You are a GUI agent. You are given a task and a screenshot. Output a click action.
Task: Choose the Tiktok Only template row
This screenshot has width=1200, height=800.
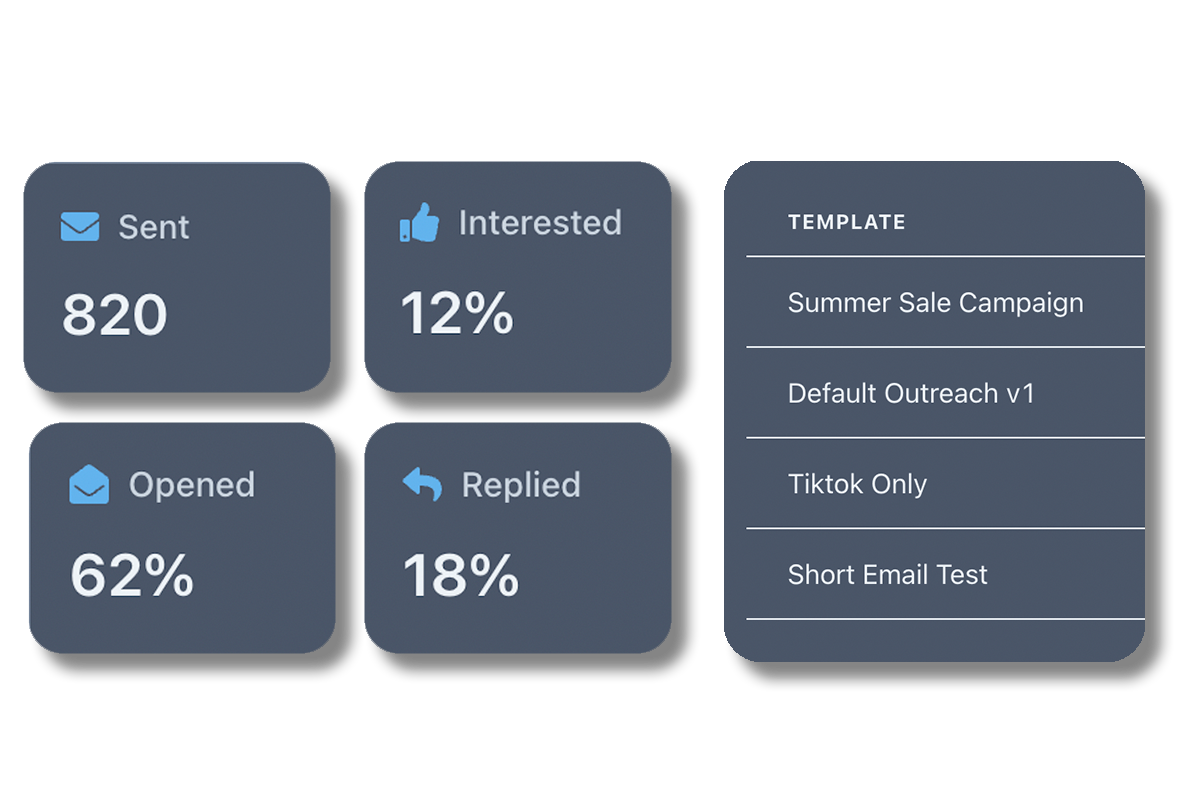857,484
